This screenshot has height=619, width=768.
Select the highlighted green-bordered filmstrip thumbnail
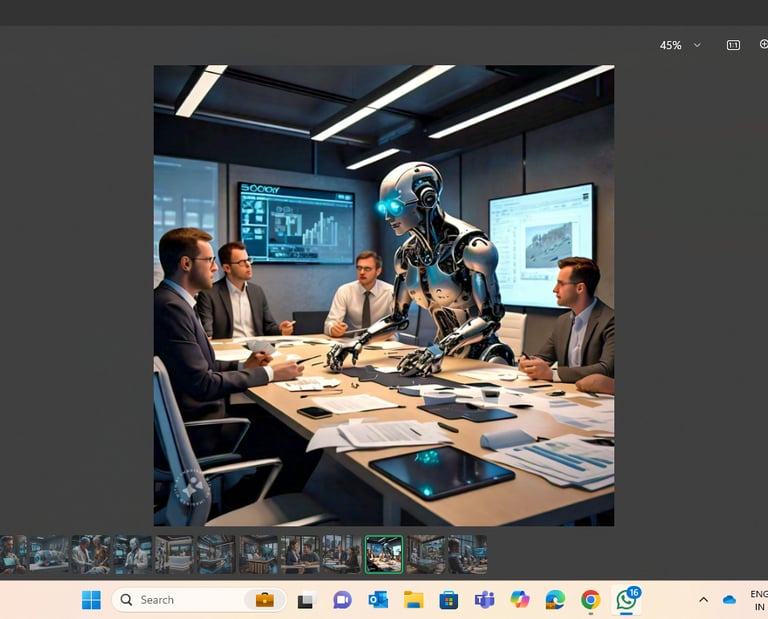click(x=384, y=554)
